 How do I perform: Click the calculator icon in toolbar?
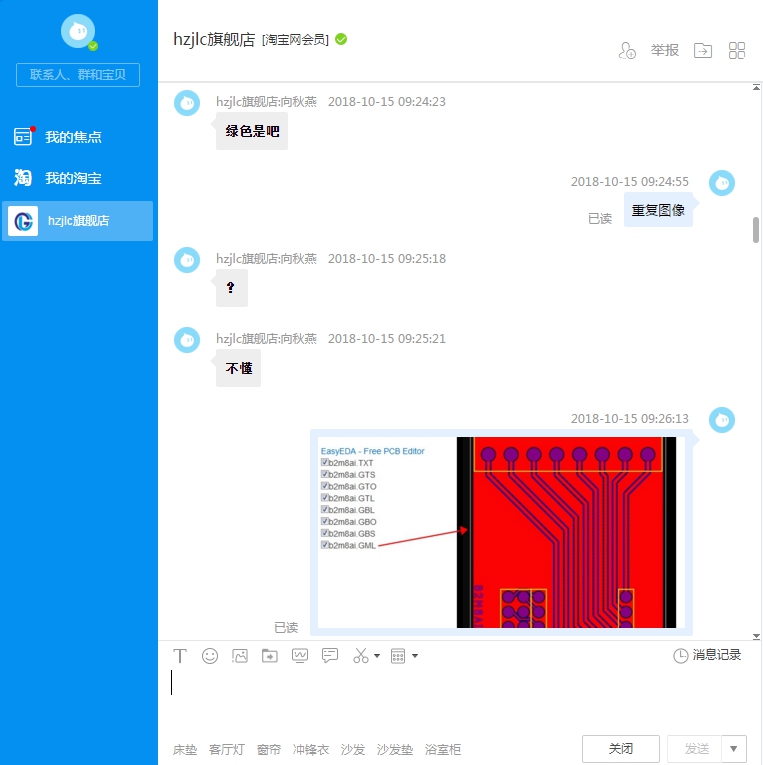[398, 656]
